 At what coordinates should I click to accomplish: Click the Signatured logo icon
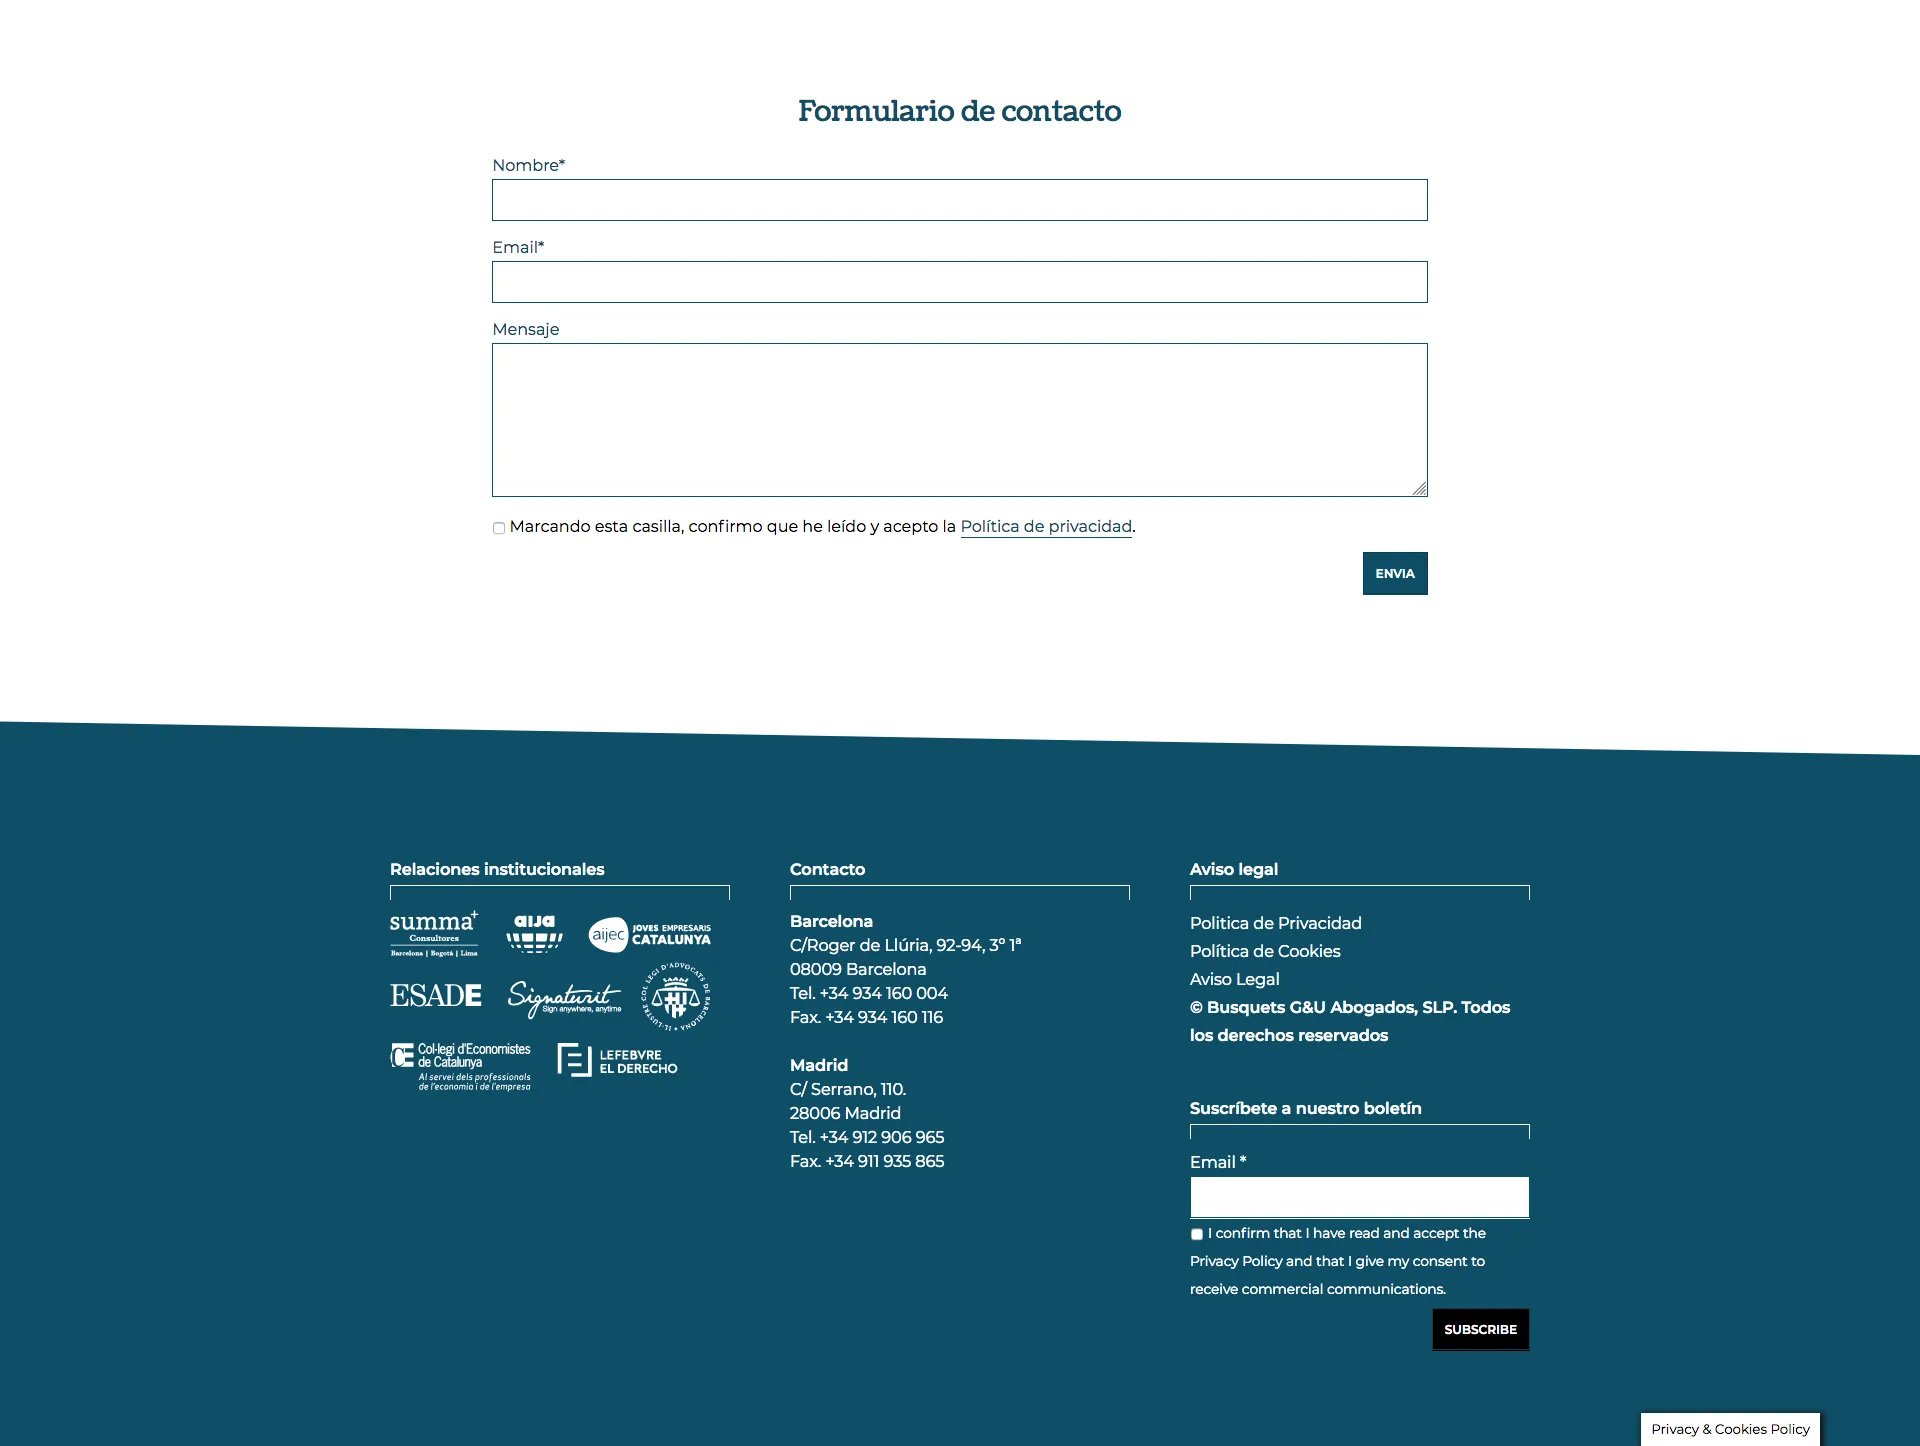pyautogui.click(x=562, y=996)
